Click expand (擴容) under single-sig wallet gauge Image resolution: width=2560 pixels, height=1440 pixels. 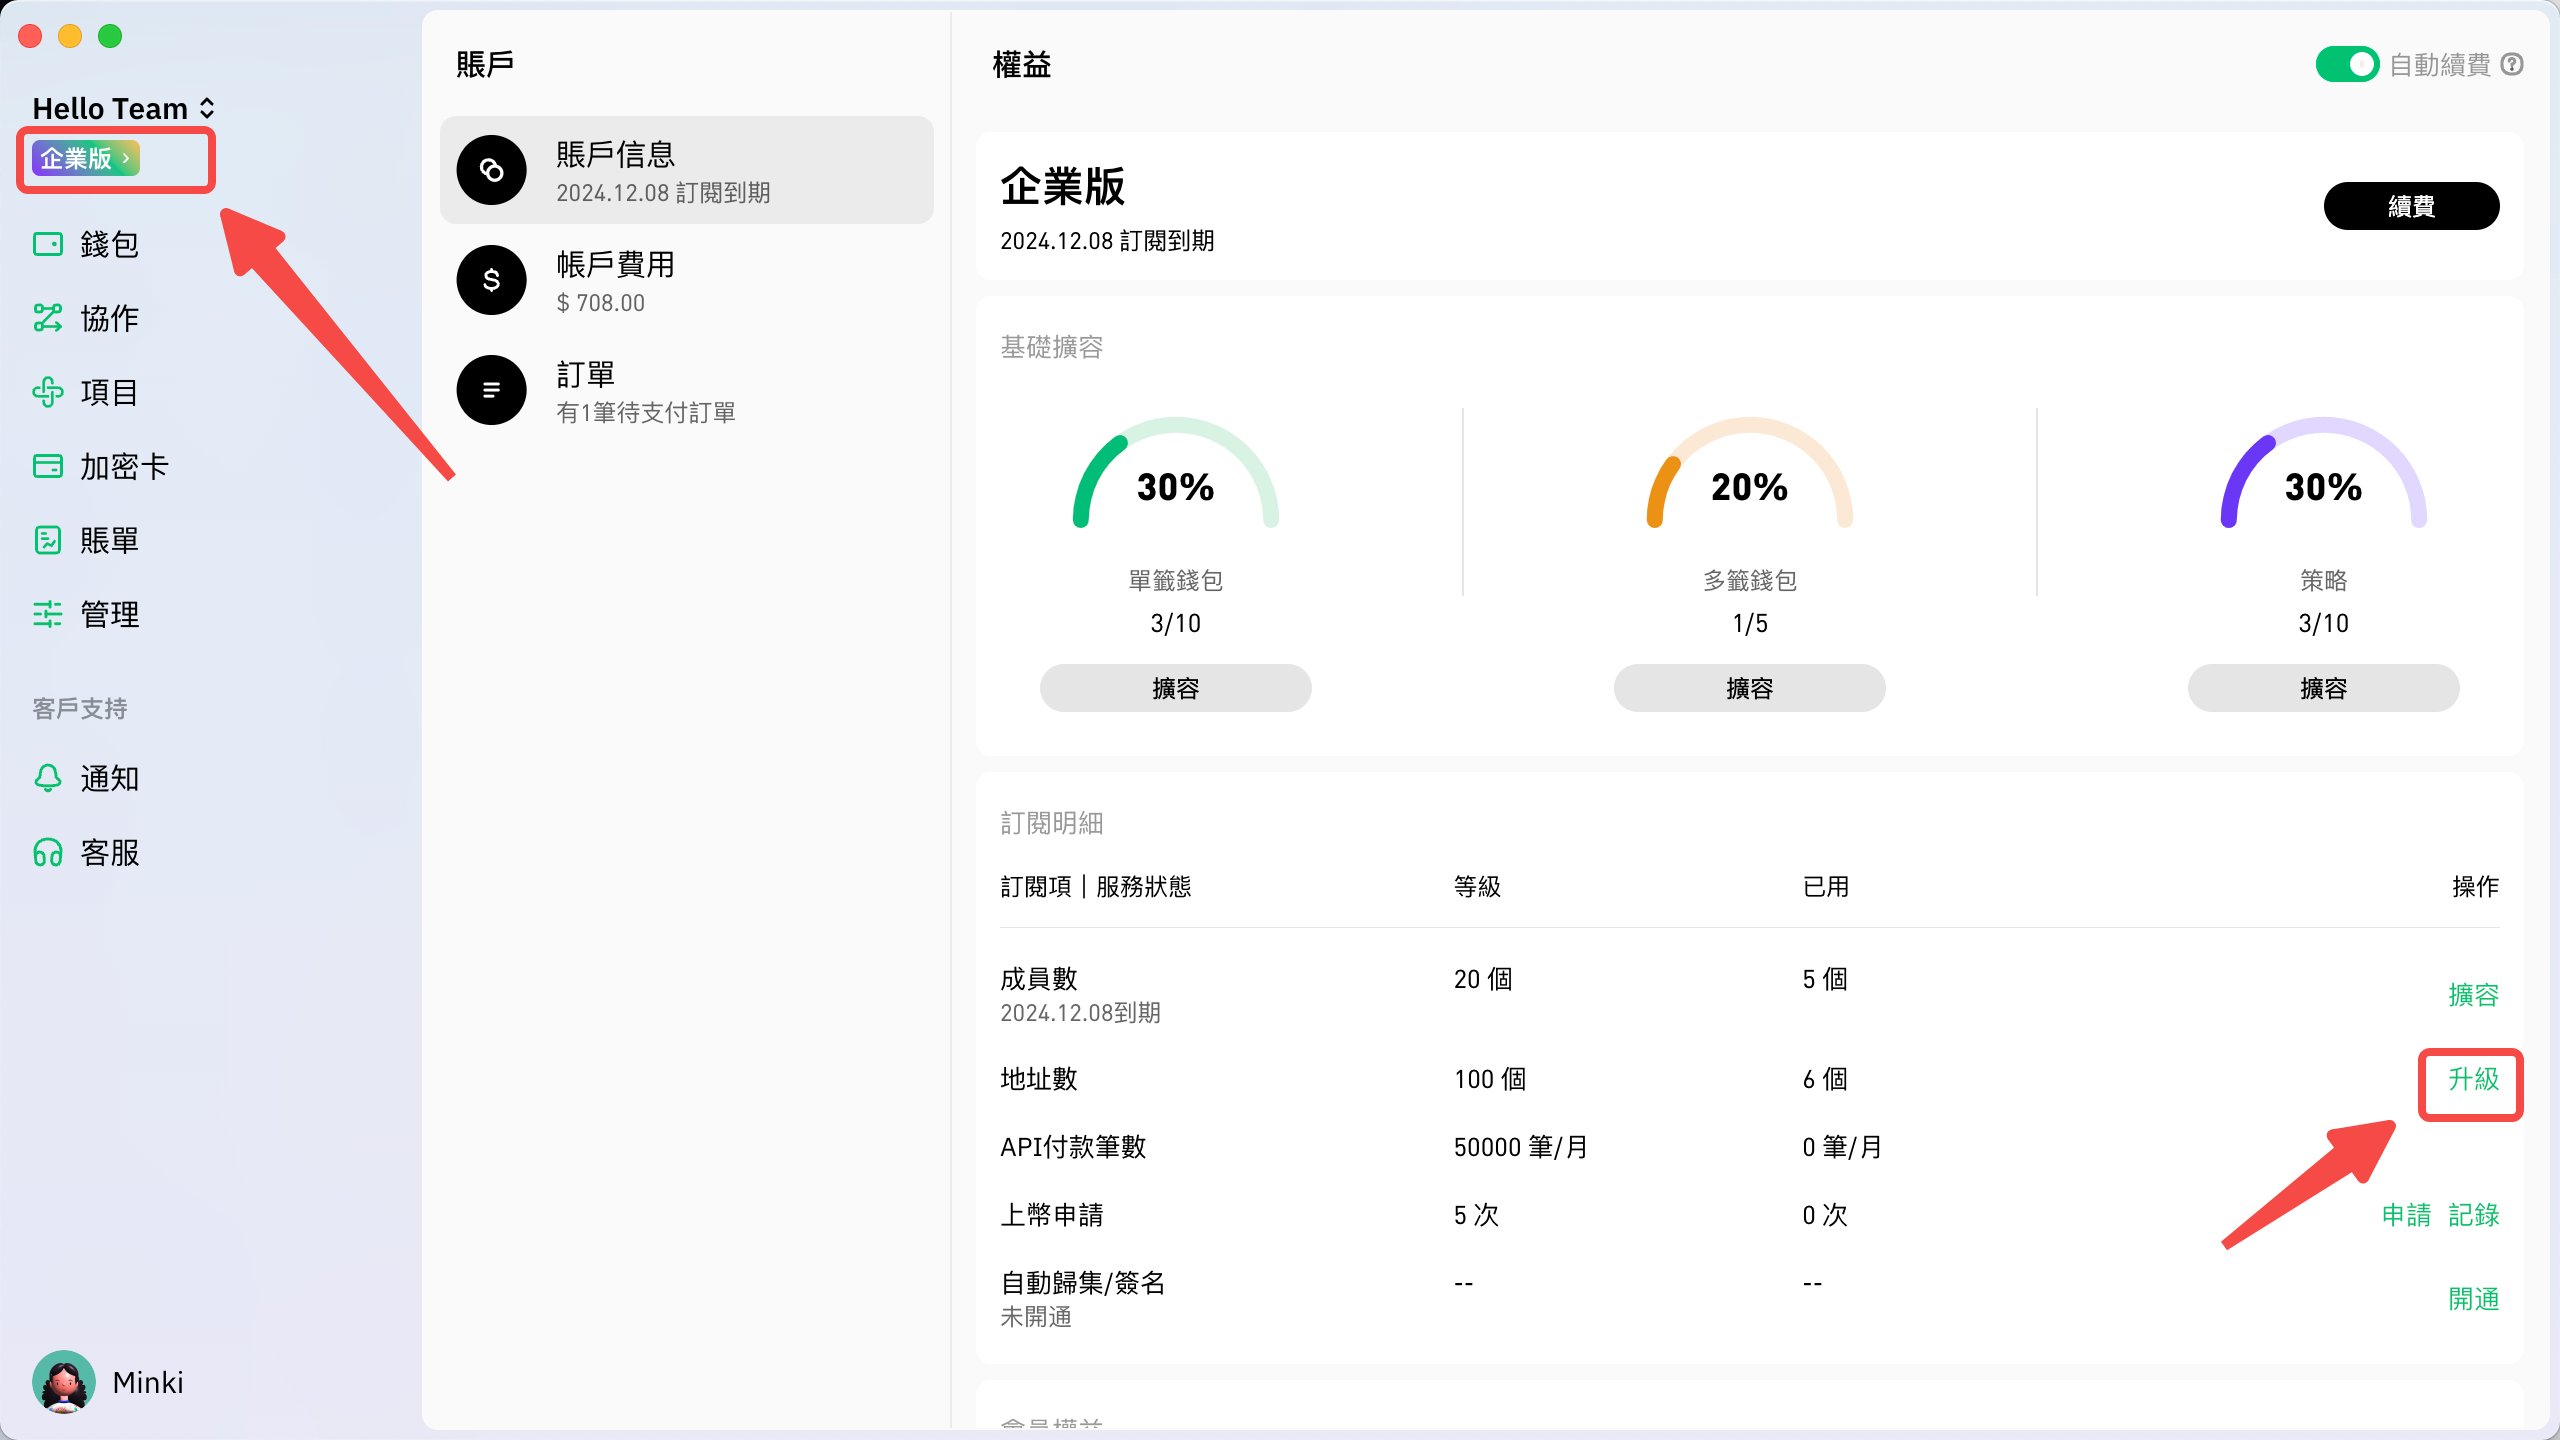click(x=1175, y=688)
